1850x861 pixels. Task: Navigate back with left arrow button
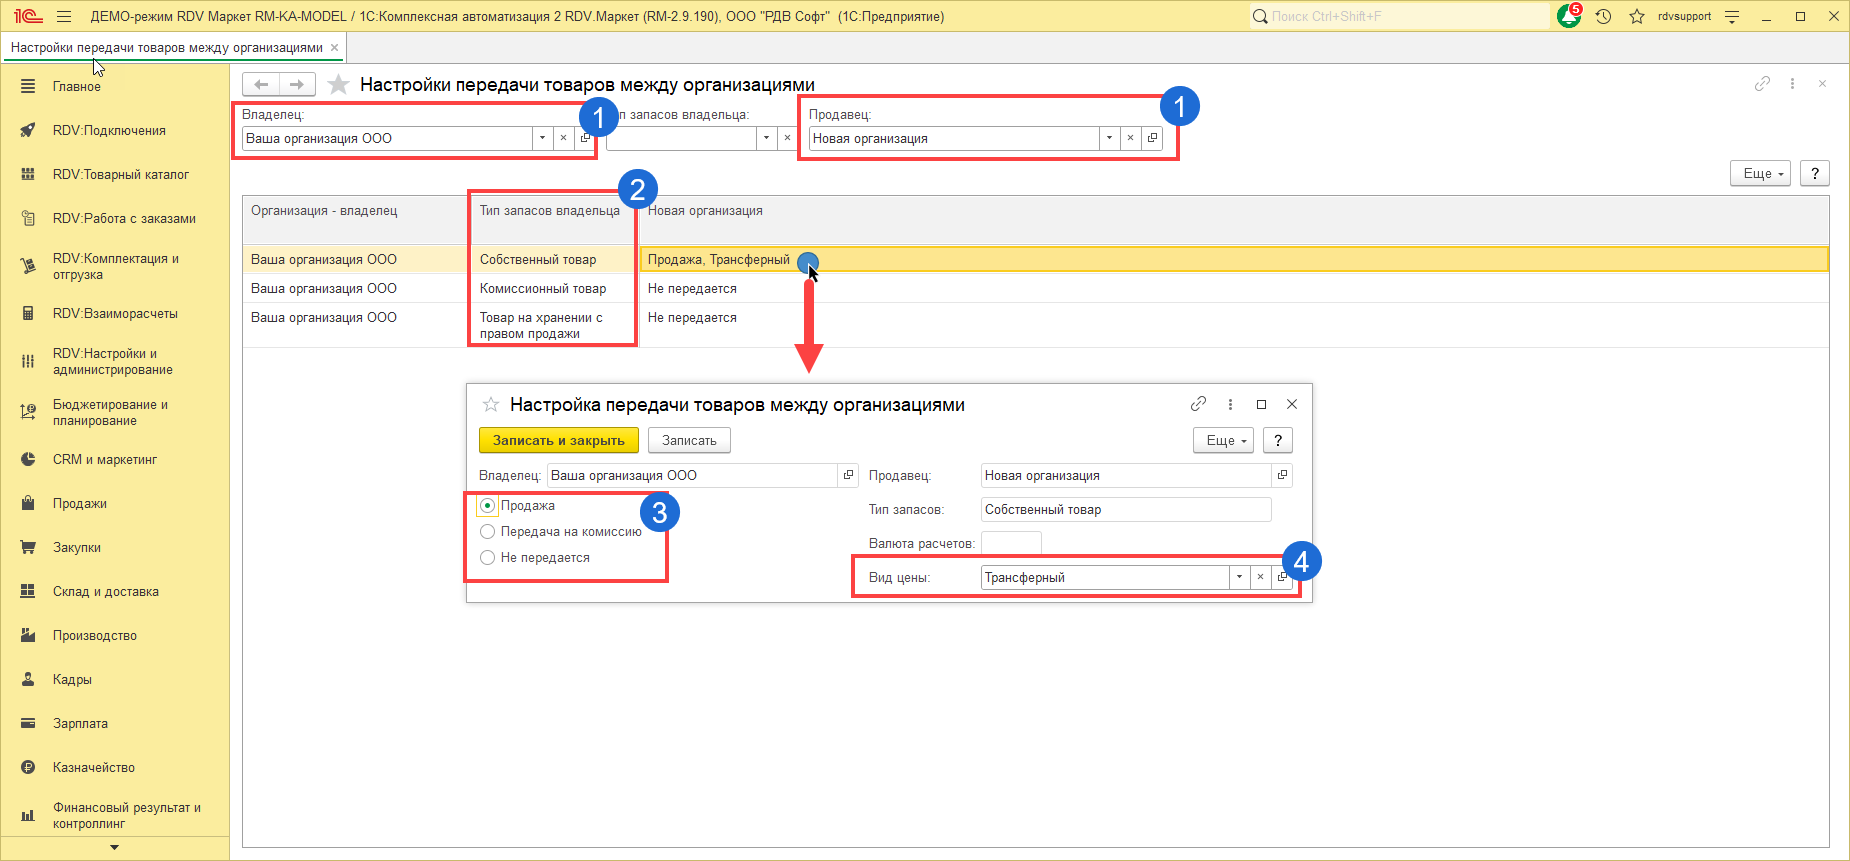(x=261, y=85)
